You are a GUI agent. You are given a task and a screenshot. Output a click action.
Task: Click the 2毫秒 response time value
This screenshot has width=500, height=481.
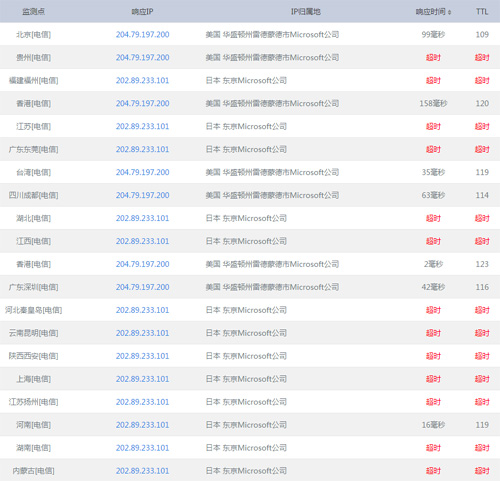[433, 264]
